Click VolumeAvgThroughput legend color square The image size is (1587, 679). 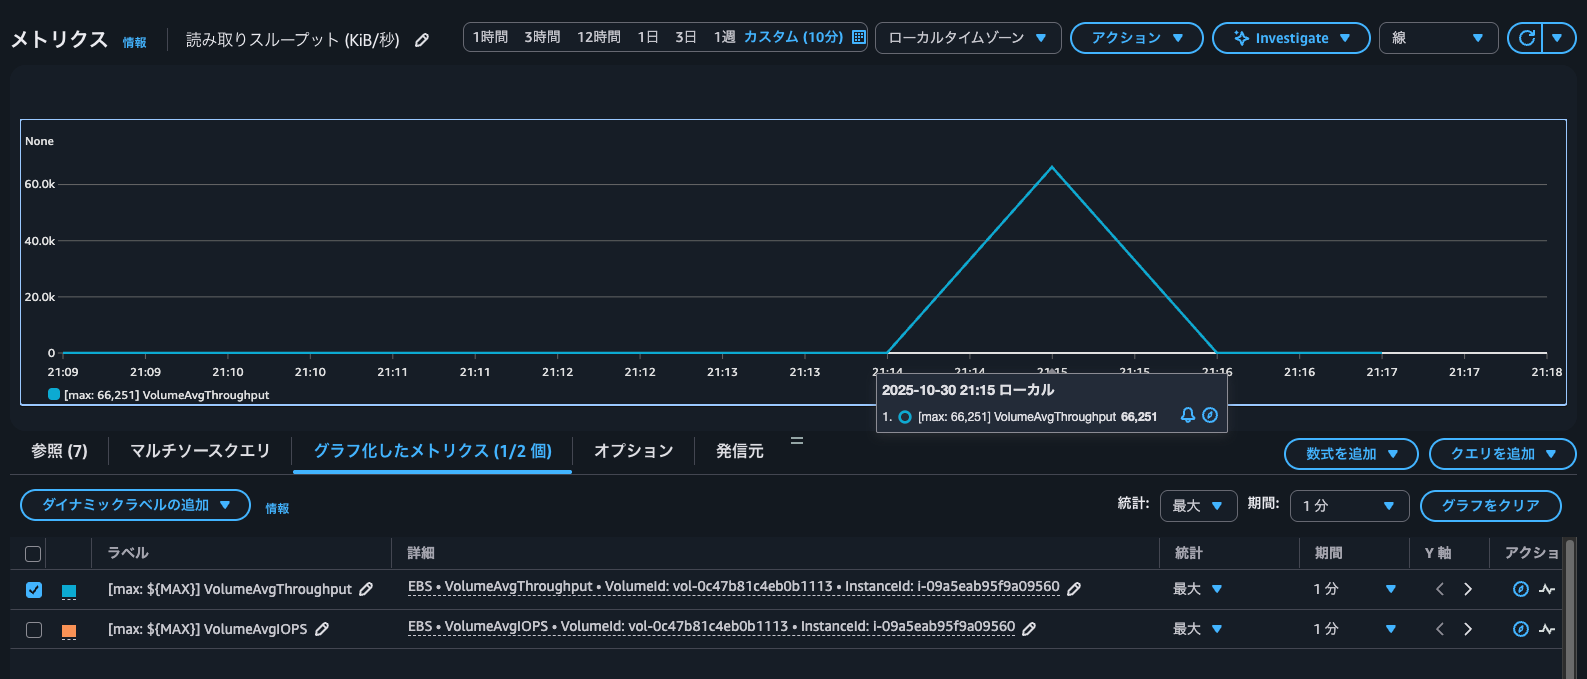pyautogui.click(x=54, y=394)
